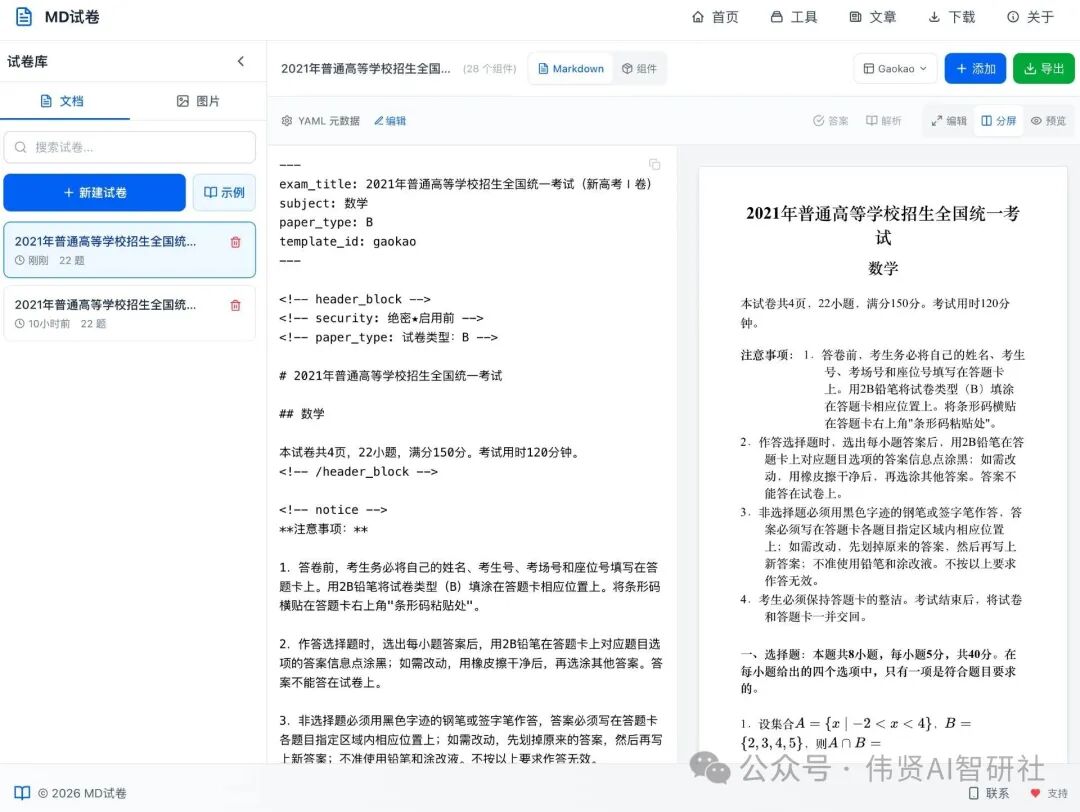1080x812 pixels.
Task: Switch to Markdown view mode
Action: click(x=571, y=69)
